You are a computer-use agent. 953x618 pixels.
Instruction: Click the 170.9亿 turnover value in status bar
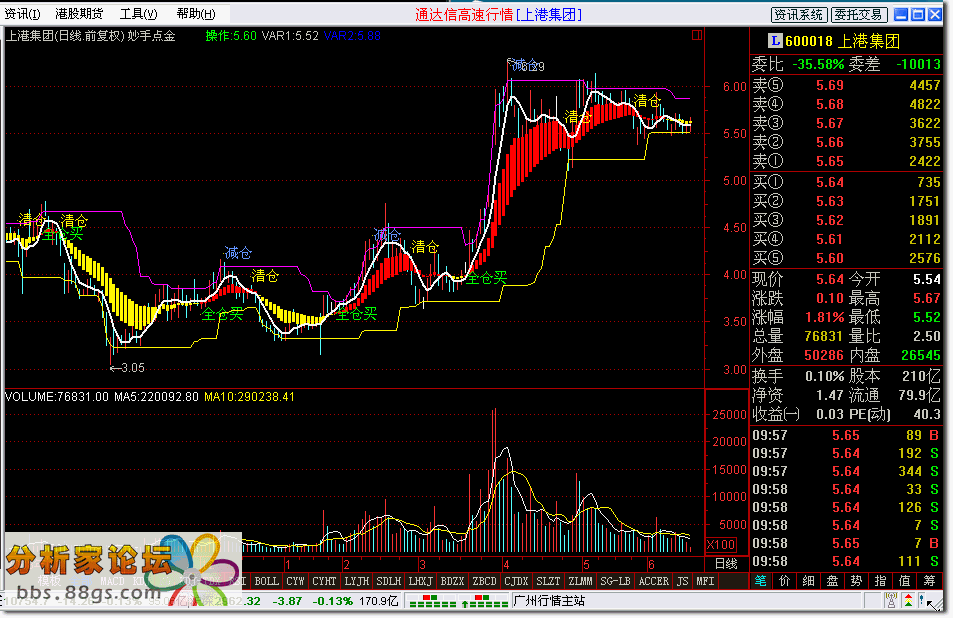(x=379, y=601)
